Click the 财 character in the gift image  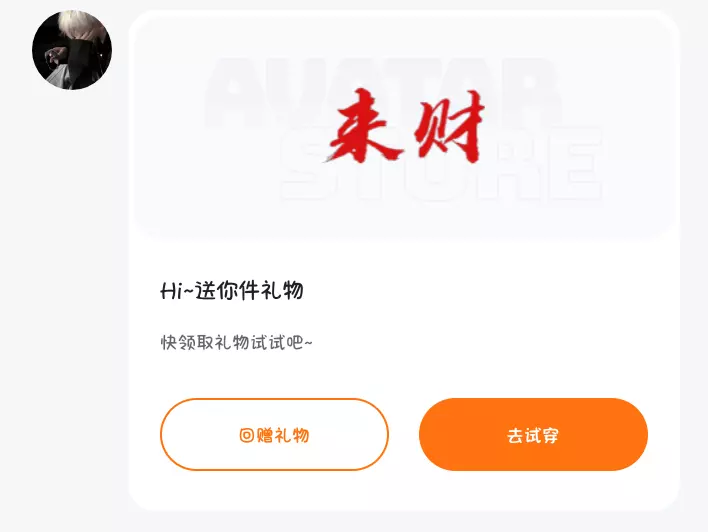click(x=448, y=125)
